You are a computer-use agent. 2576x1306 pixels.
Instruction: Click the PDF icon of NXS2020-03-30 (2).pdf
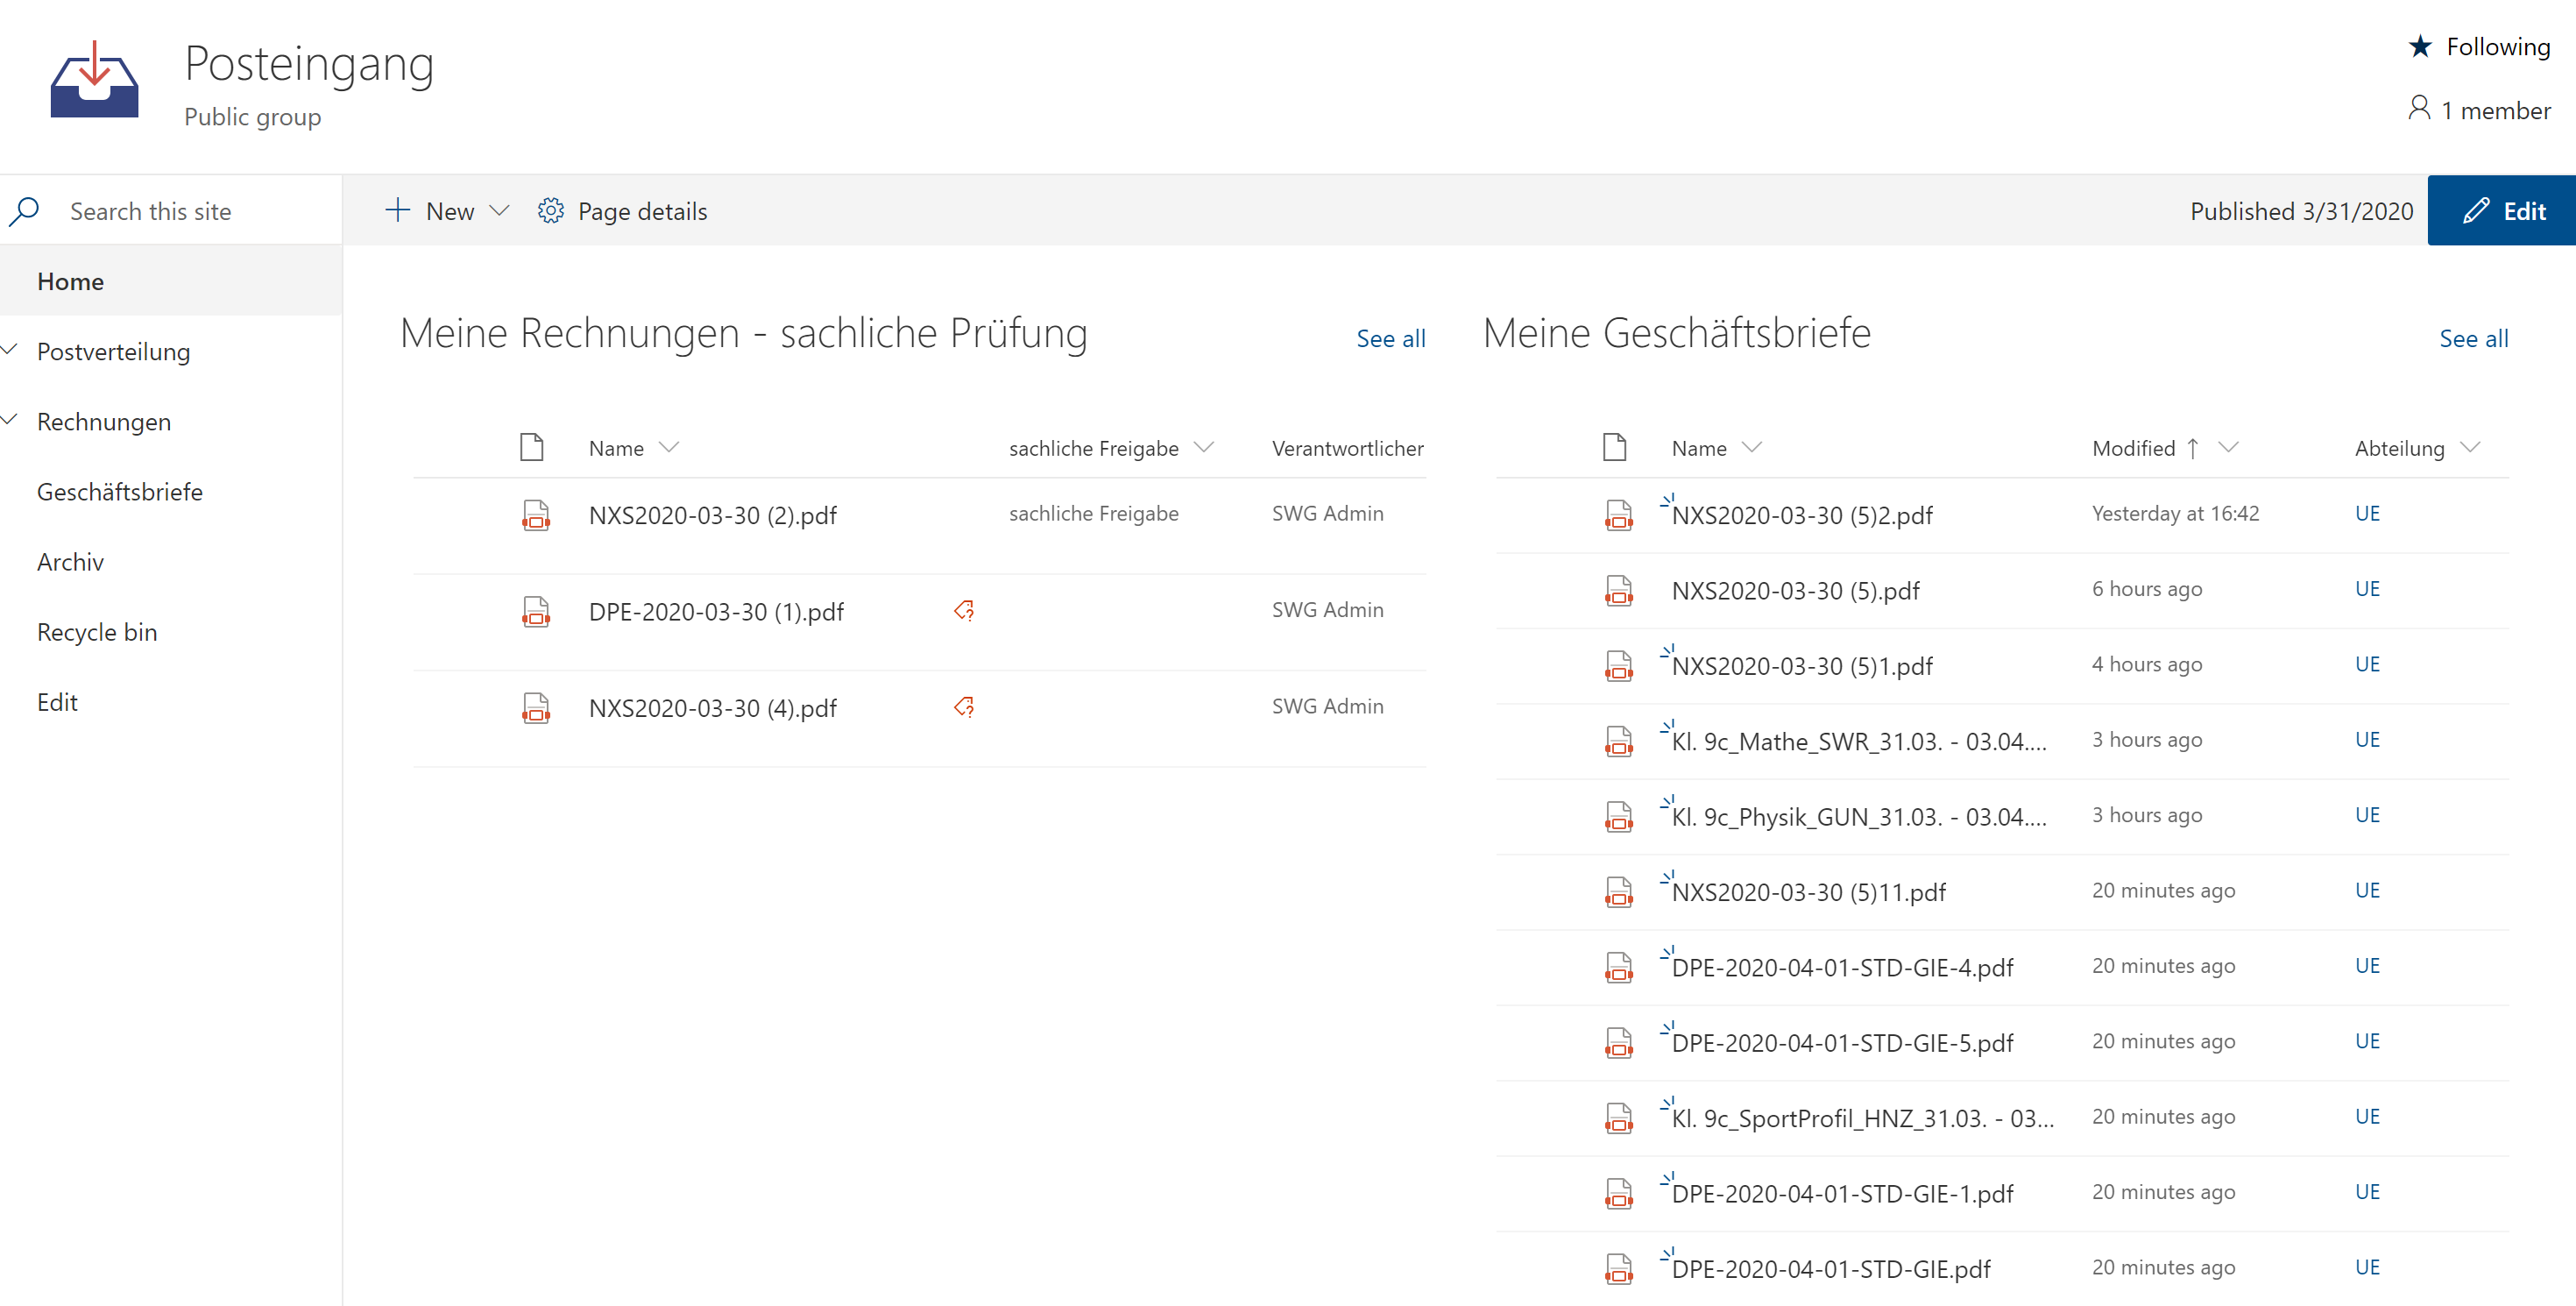535,515
